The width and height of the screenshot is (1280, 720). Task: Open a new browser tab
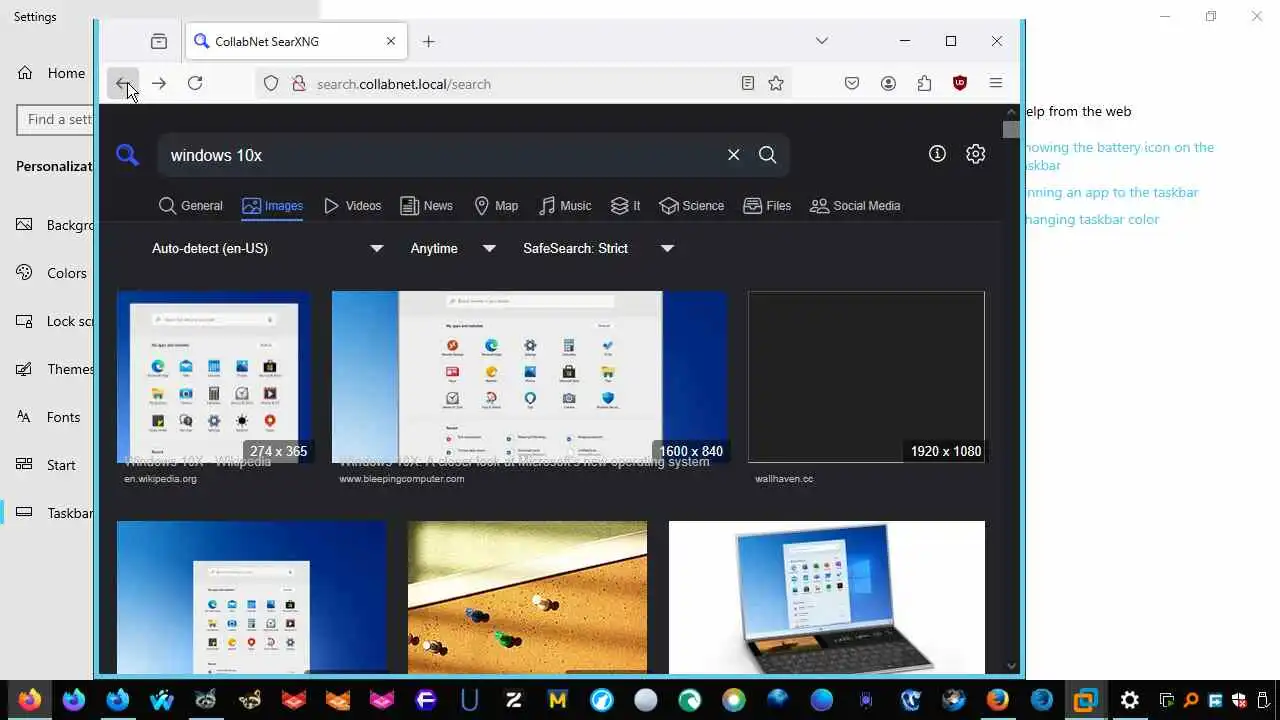pos(428,41)
